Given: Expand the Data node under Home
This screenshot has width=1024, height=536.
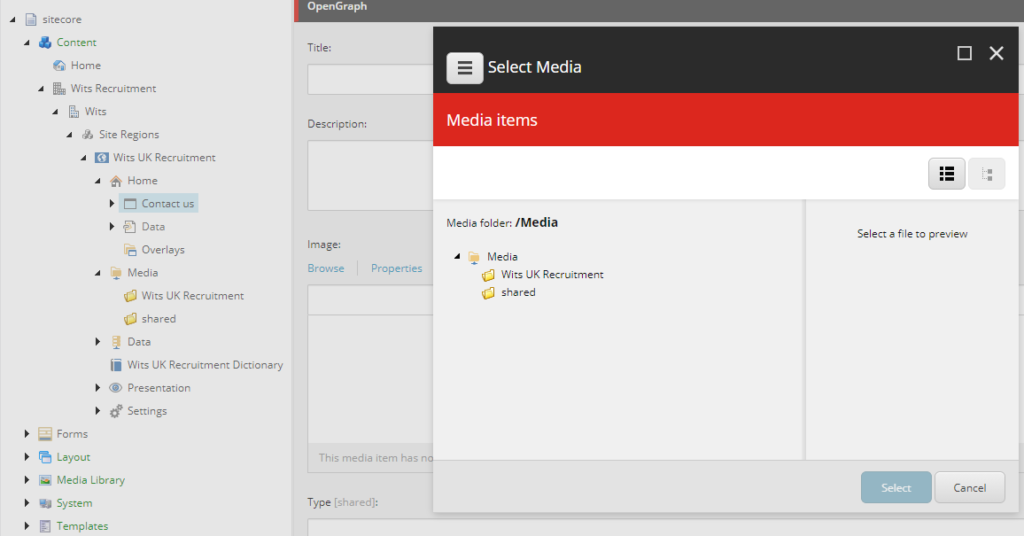Looking at the screenshot, I should click(x=112, y=227).
